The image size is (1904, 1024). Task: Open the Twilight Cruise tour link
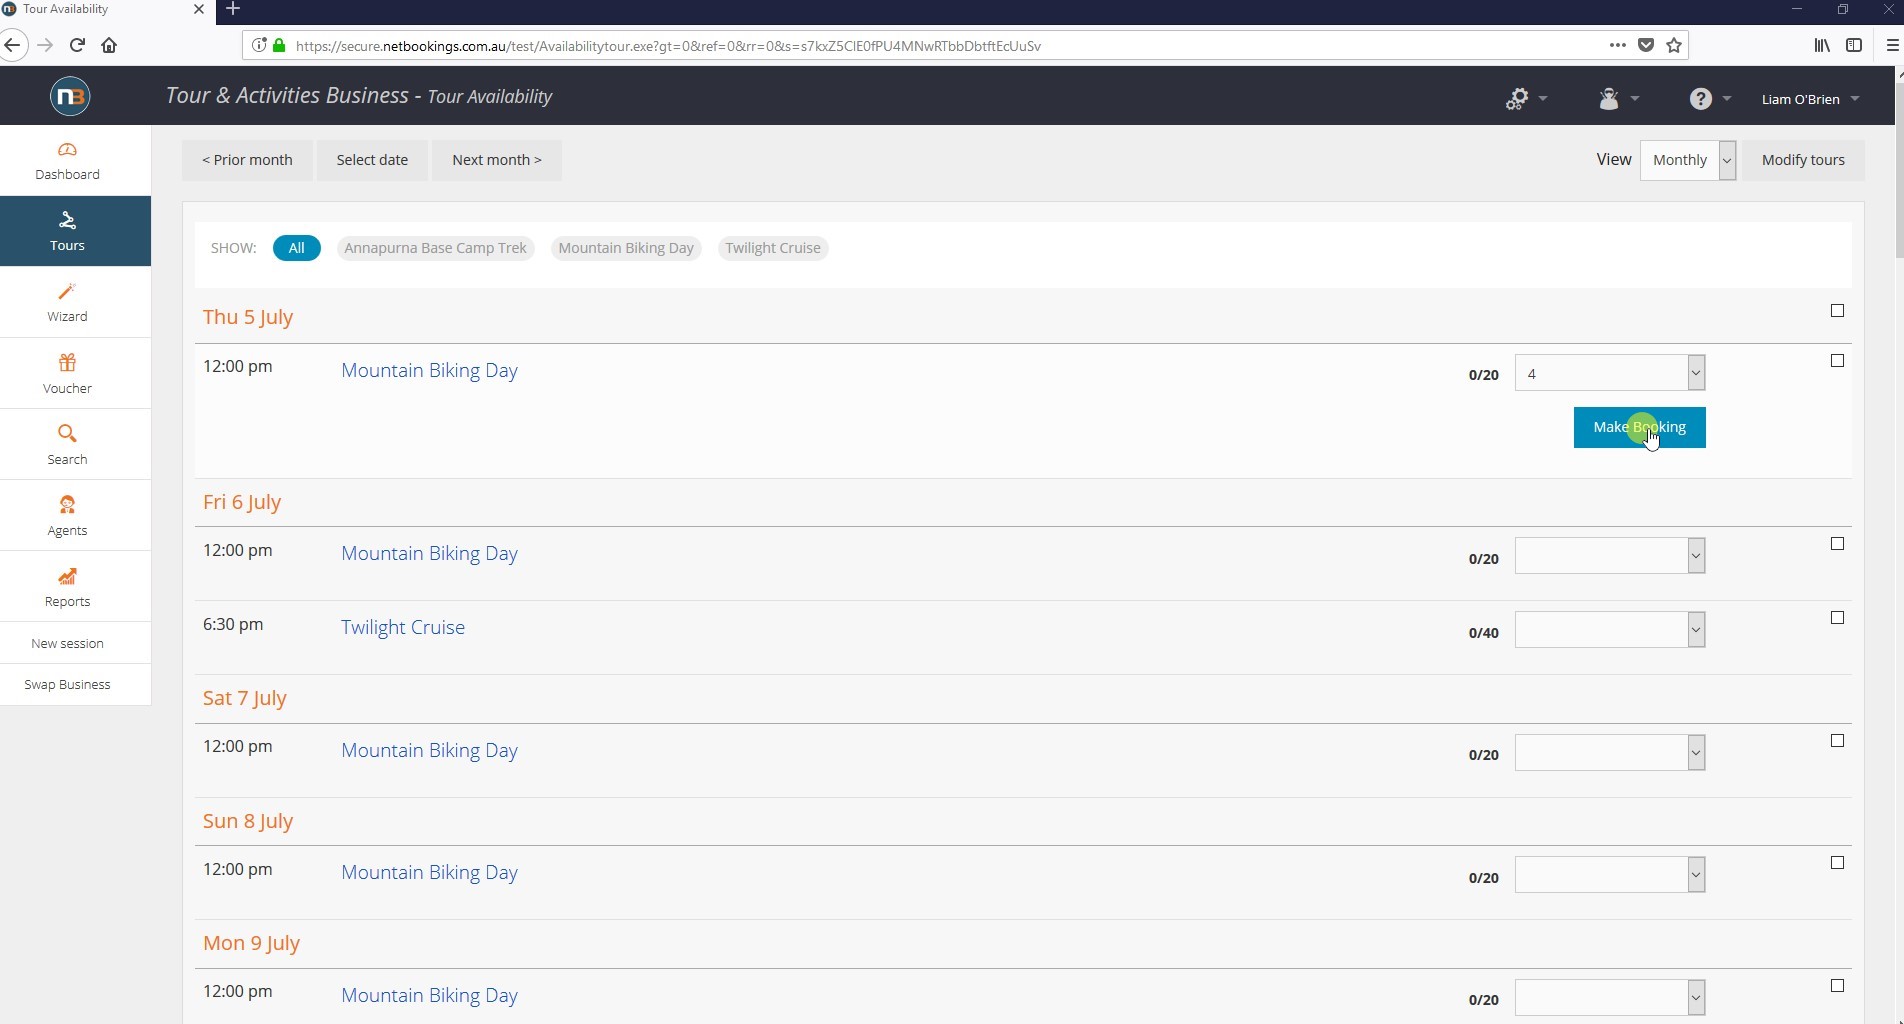(403, 627)
